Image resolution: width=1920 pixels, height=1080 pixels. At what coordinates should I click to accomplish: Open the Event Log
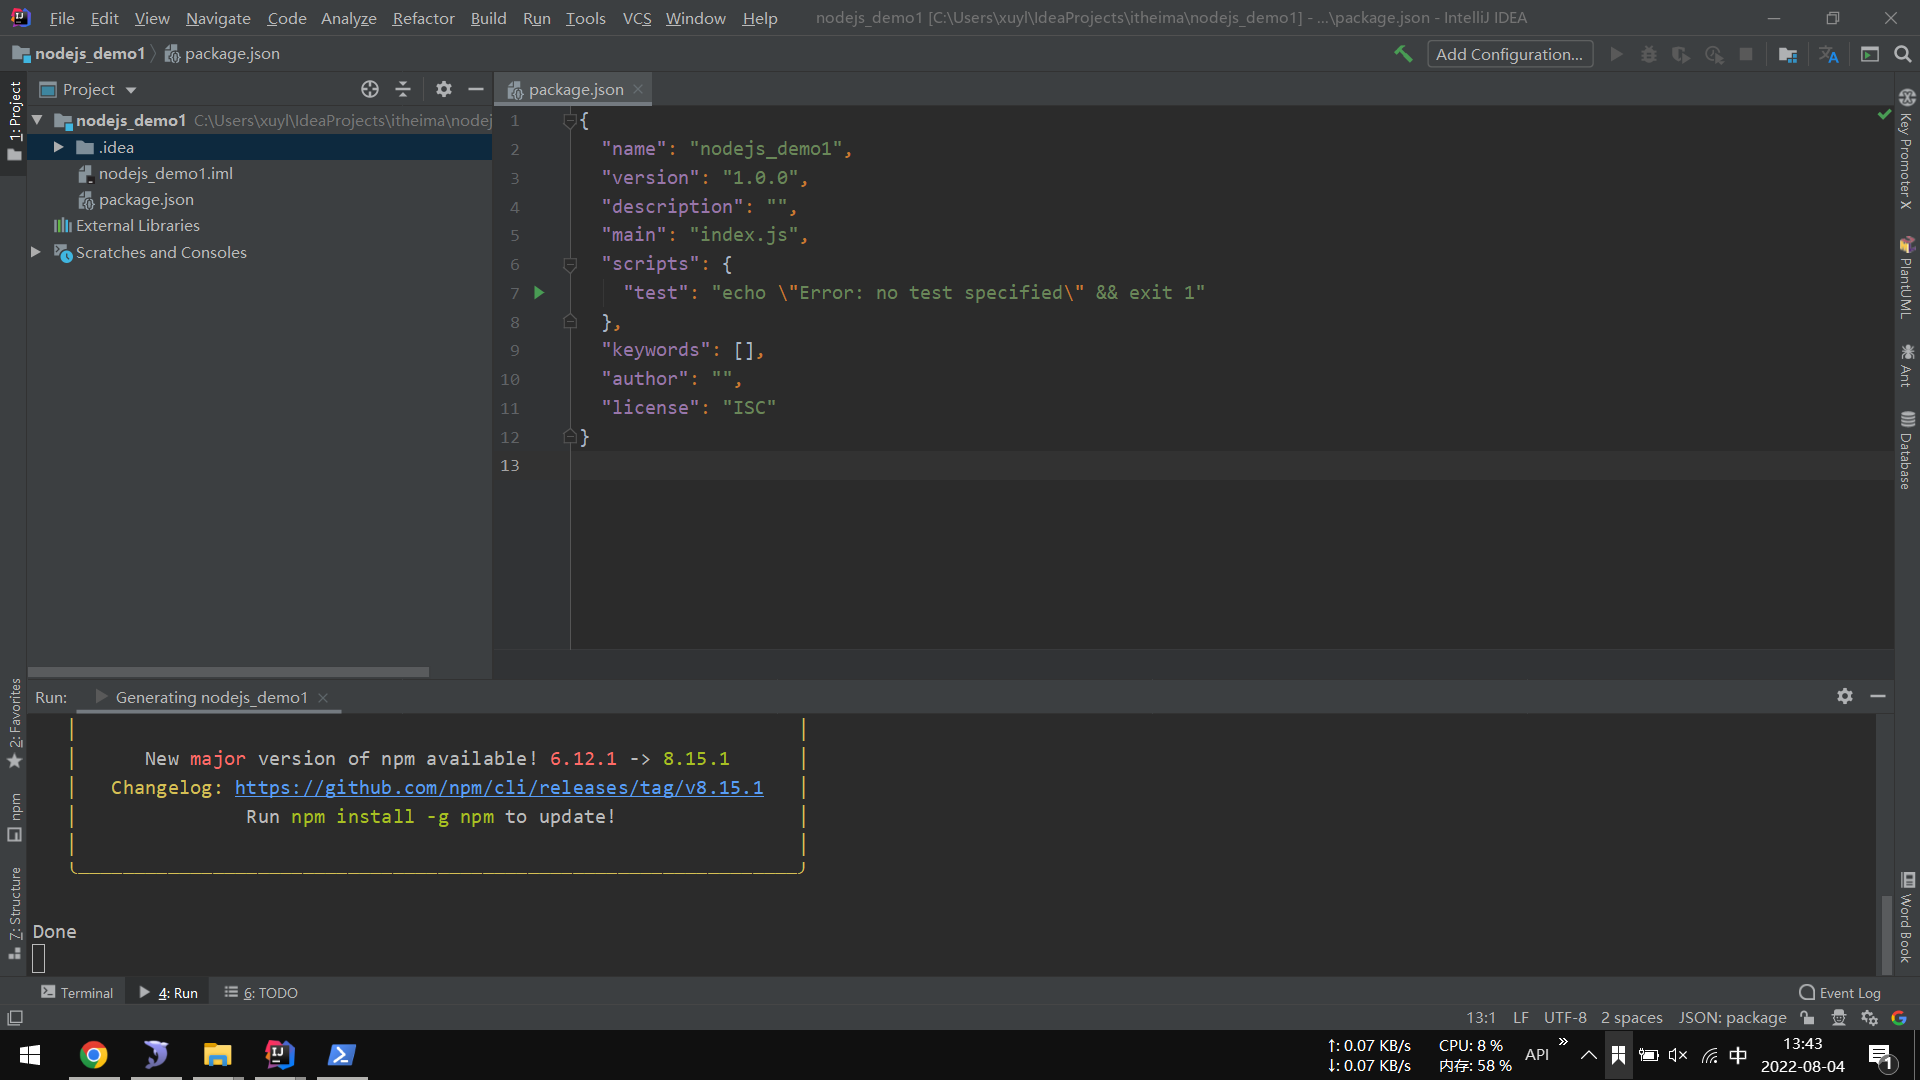coord(1840,993)
